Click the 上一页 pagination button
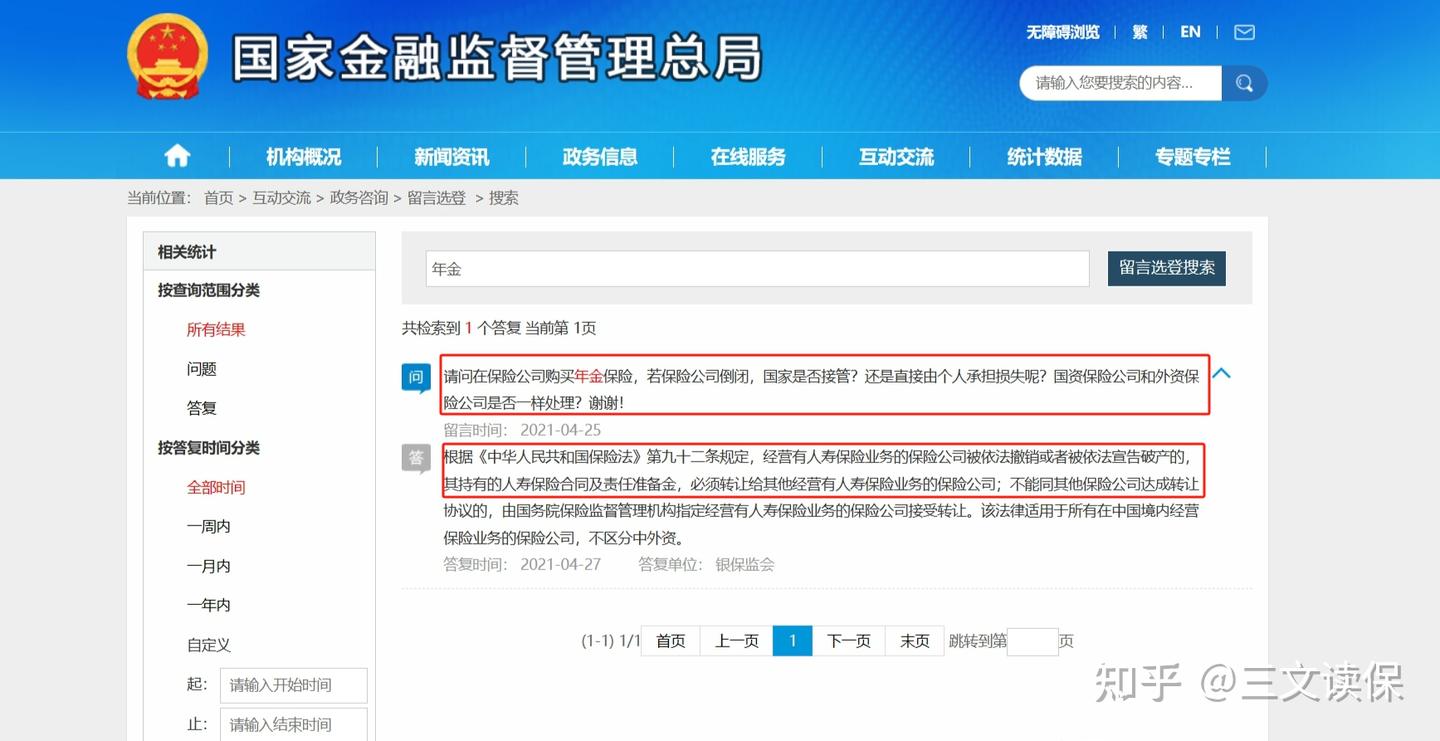Image resolution: width=1440 pixels, height=741 pixels. point(736,641)
